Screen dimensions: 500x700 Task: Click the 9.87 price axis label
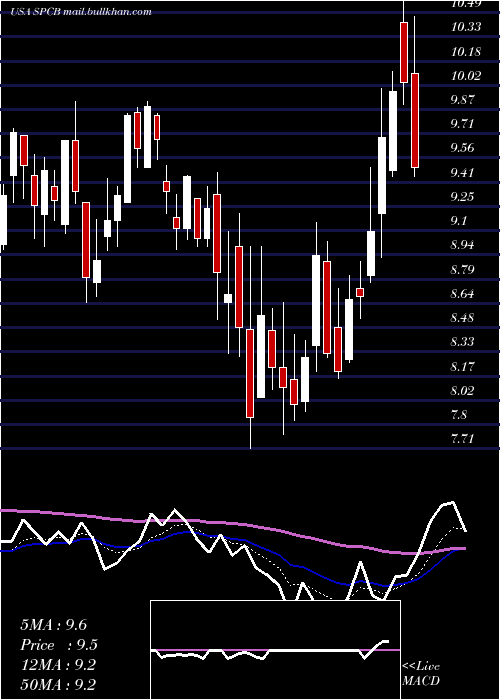coord(462,100)
